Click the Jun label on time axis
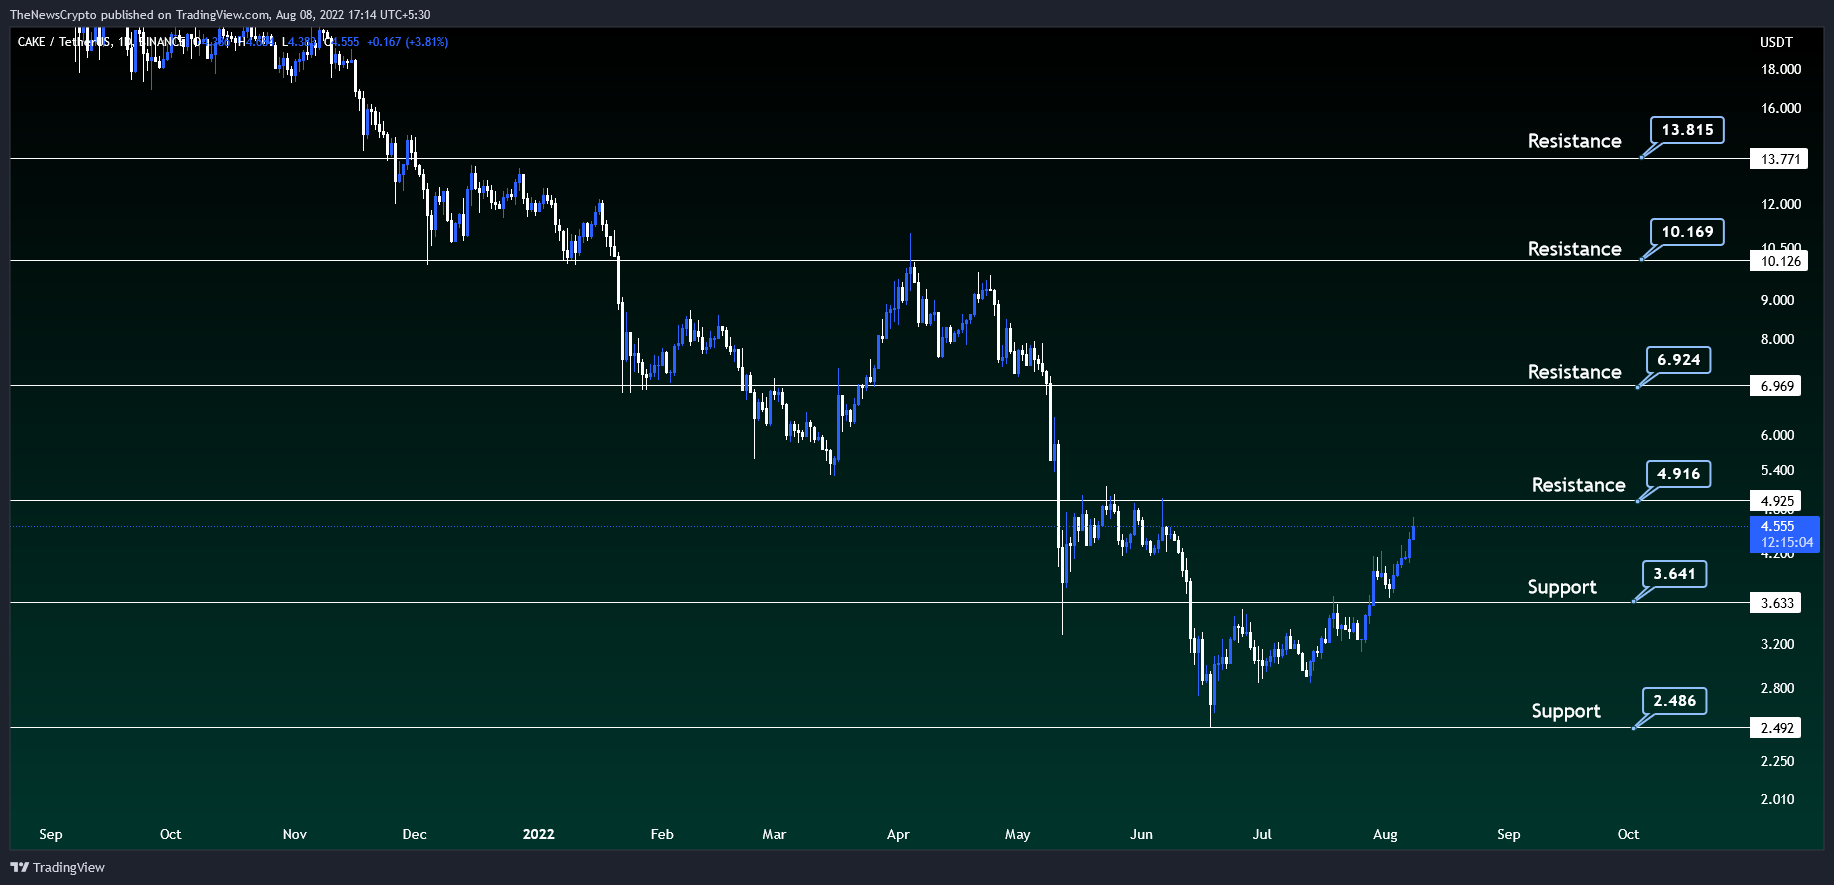 (1141, 834)
